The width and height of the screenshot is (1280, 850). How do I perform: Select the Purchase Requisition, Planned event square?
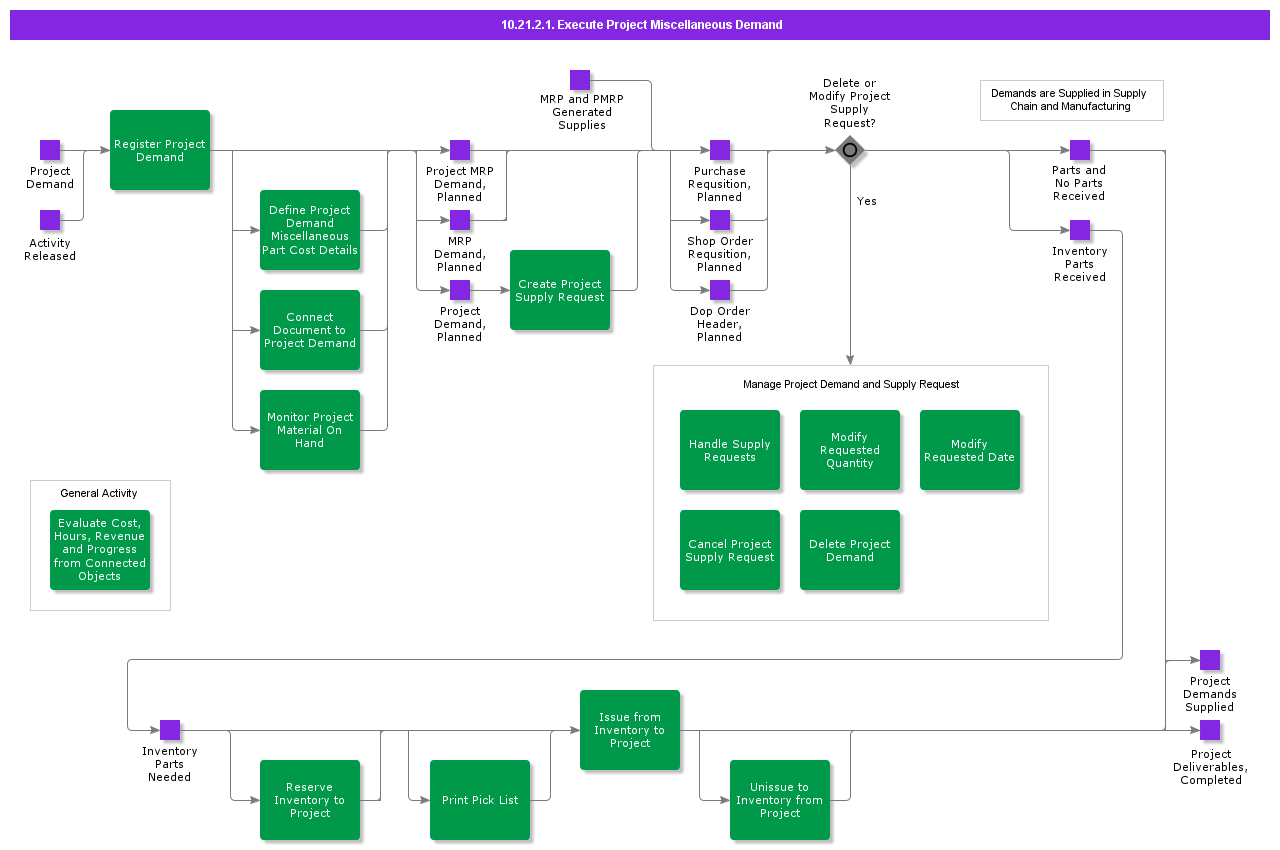point(720,150)
